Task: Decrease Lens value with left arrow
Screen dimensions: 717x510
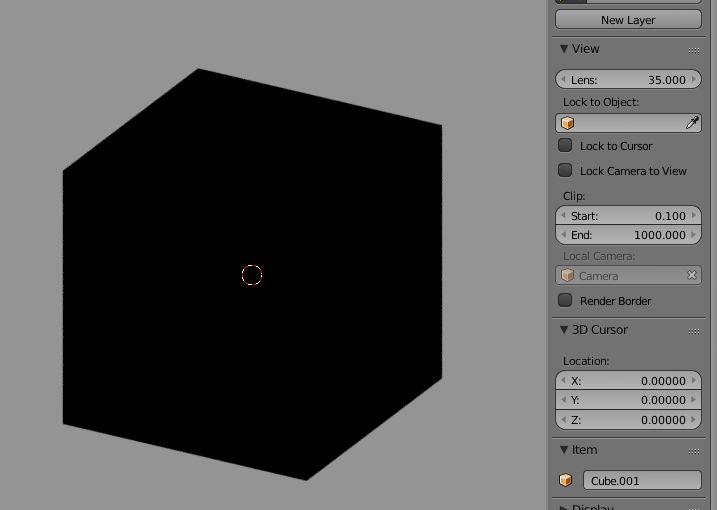Action: point(563,80)
